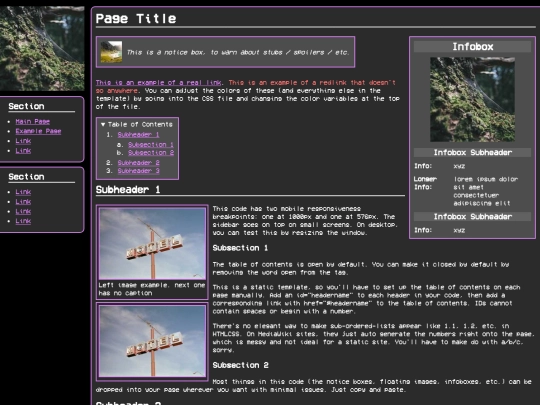Click the 'Longer Info:' label in Infobox

click(x=425, y=183)
